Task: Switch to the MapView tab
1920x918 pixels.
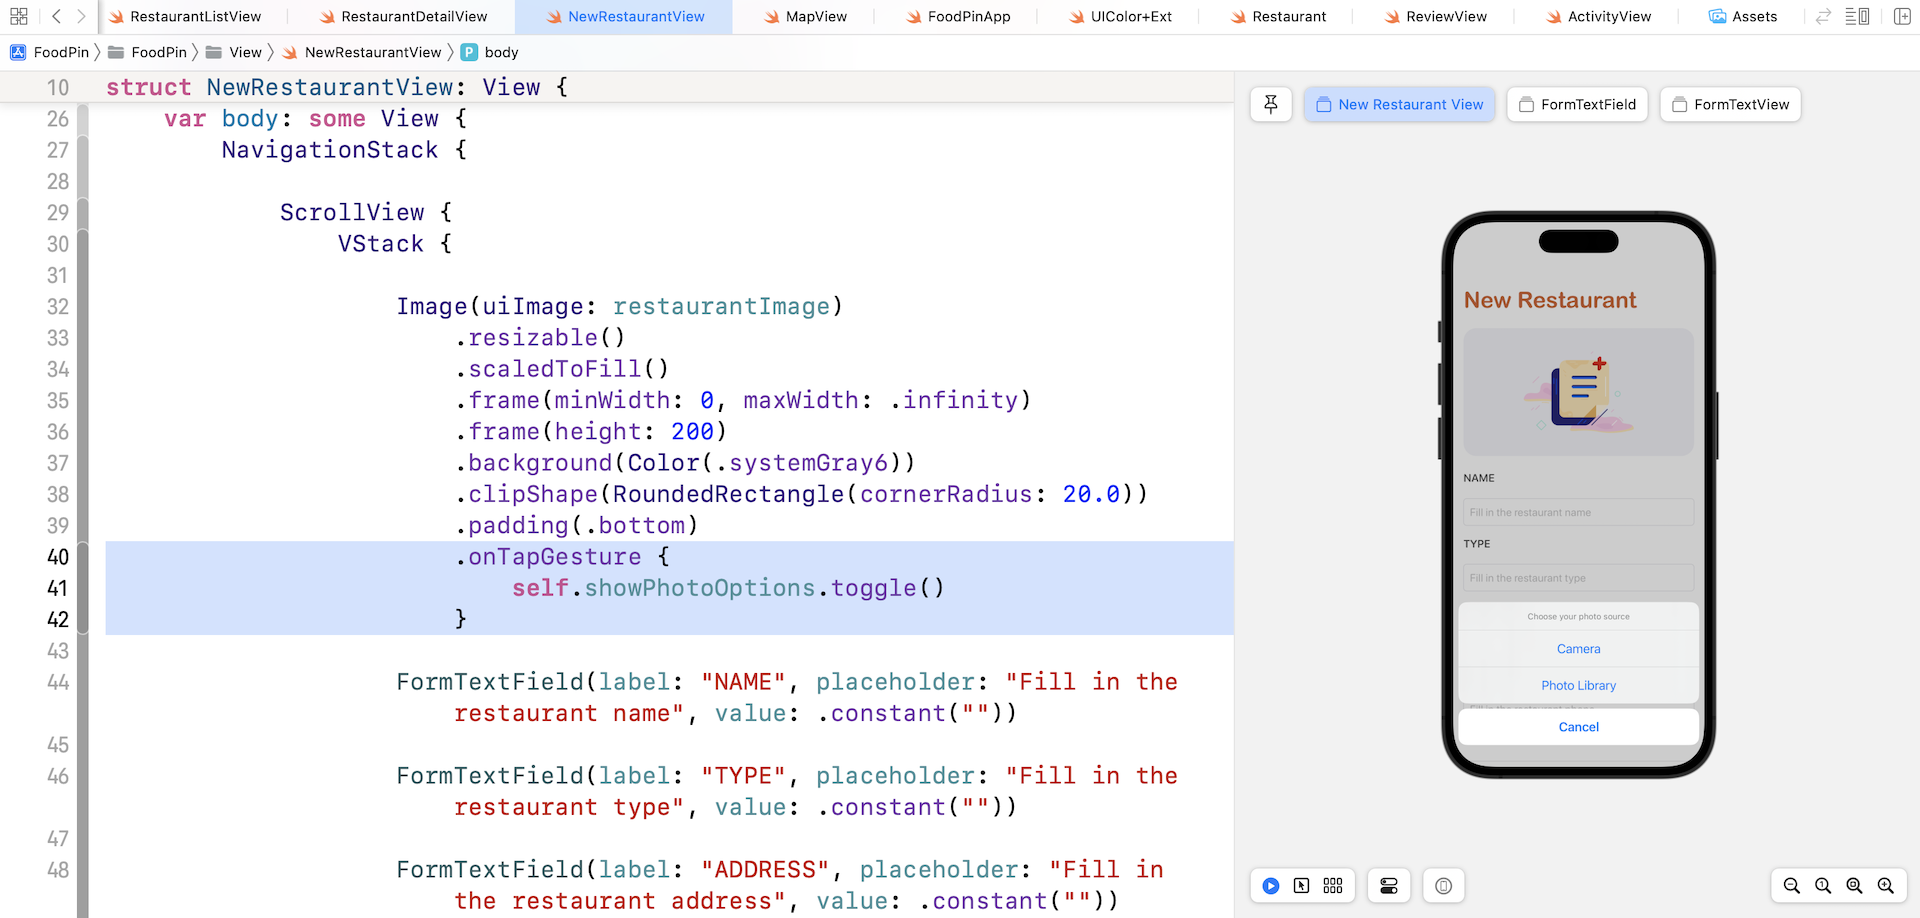Action: point(815,17)
